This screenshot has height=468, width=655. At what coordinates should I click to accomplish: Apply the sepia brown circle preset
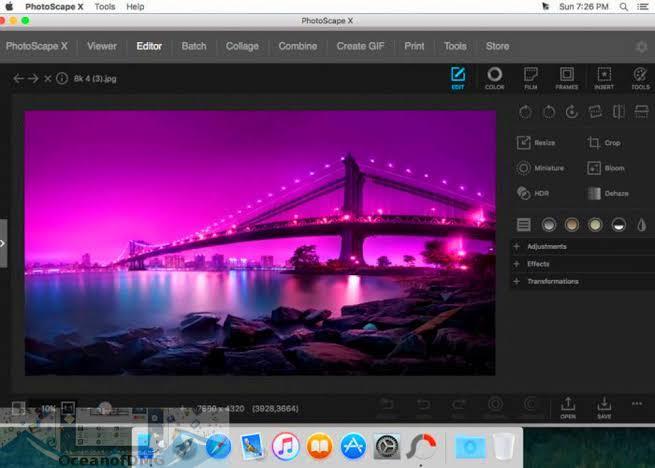572,224
